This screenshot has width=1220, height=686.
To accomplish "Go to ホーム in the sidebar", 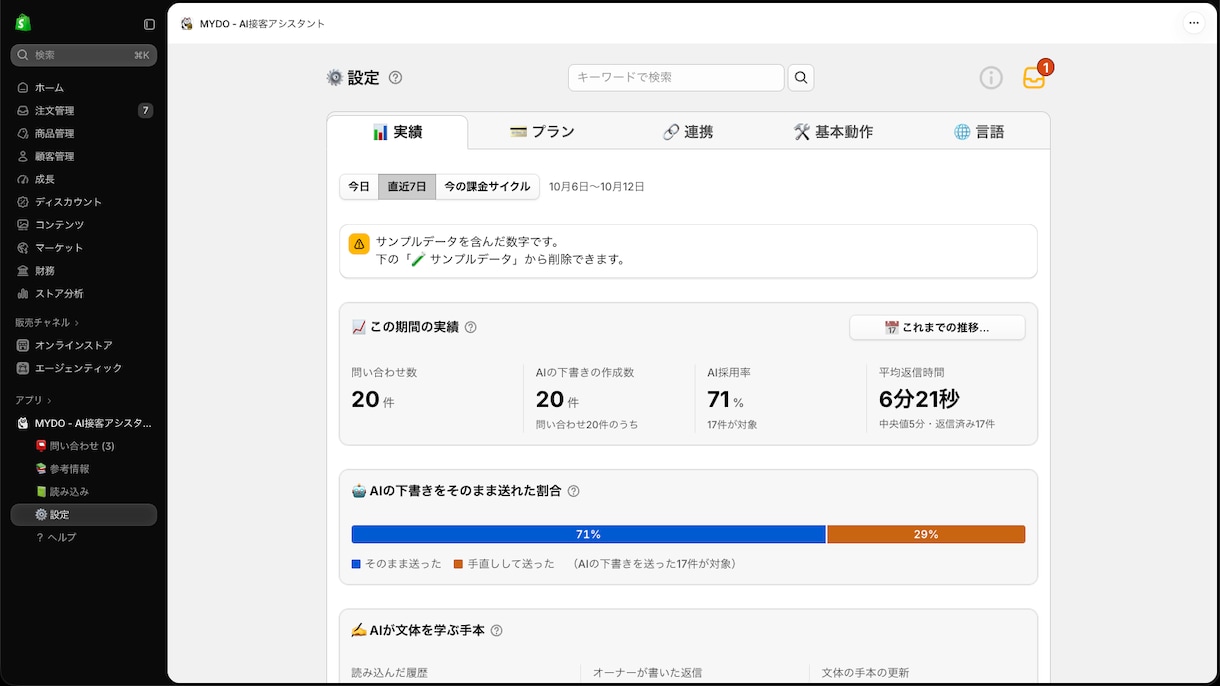I will [x=84, y=88].
